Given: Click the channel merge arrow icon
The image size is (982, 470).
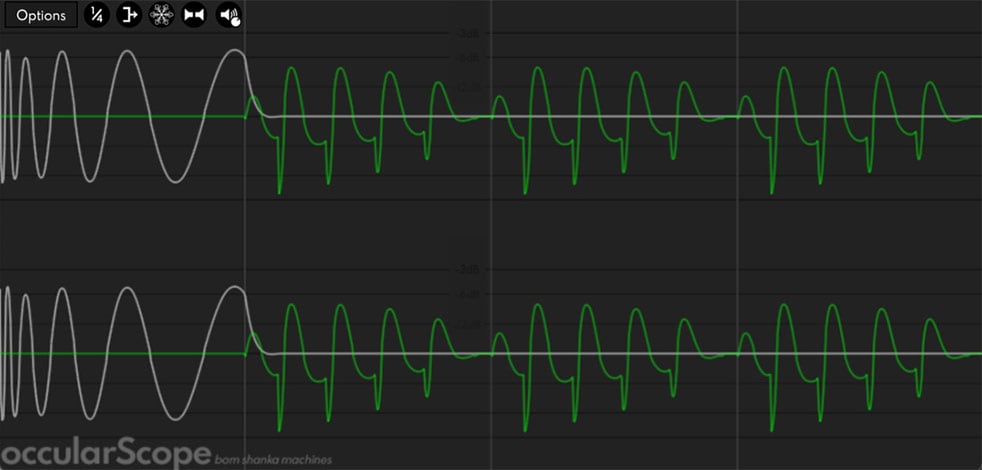Looking at the screenshot, I should 130,15.
